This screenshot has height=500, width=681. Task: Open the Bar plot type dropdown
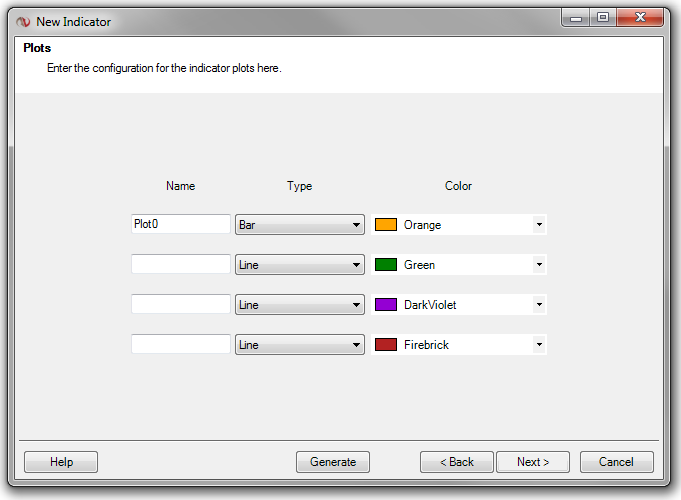tap(300, 225)
